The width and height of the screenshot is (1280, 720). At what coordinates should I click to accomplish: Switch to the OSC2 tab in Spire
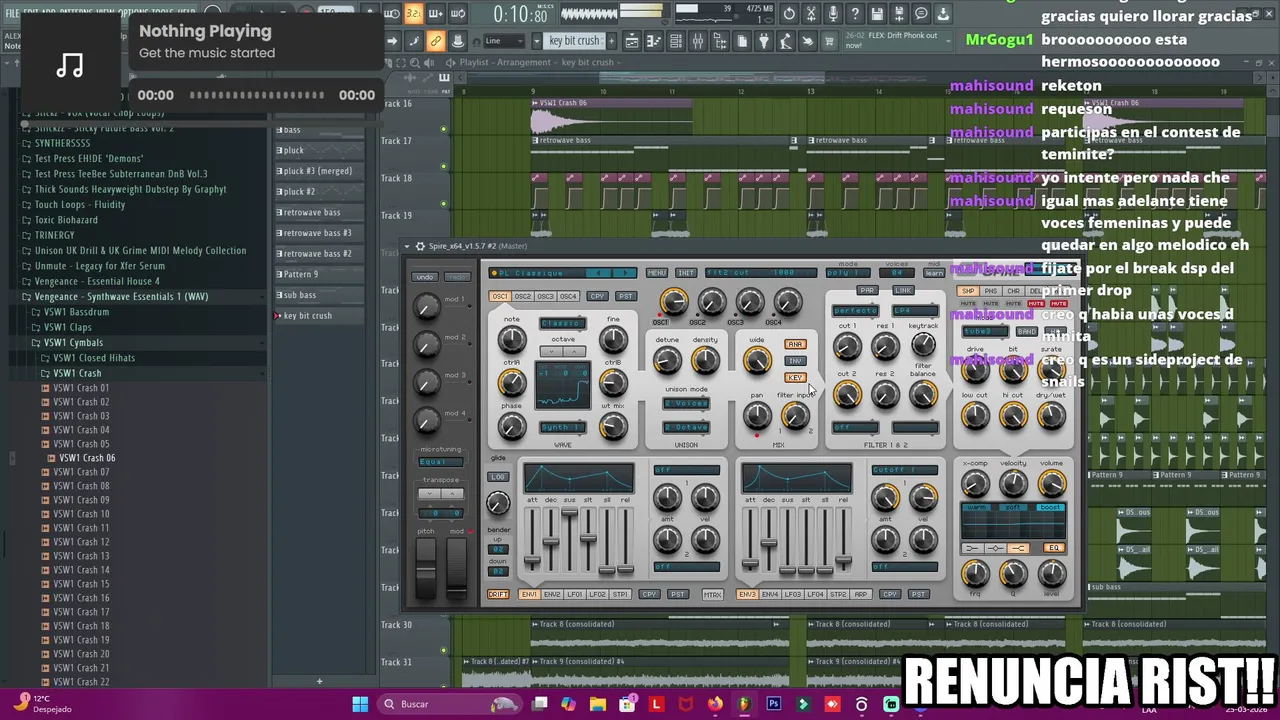[x=522, y=296]
